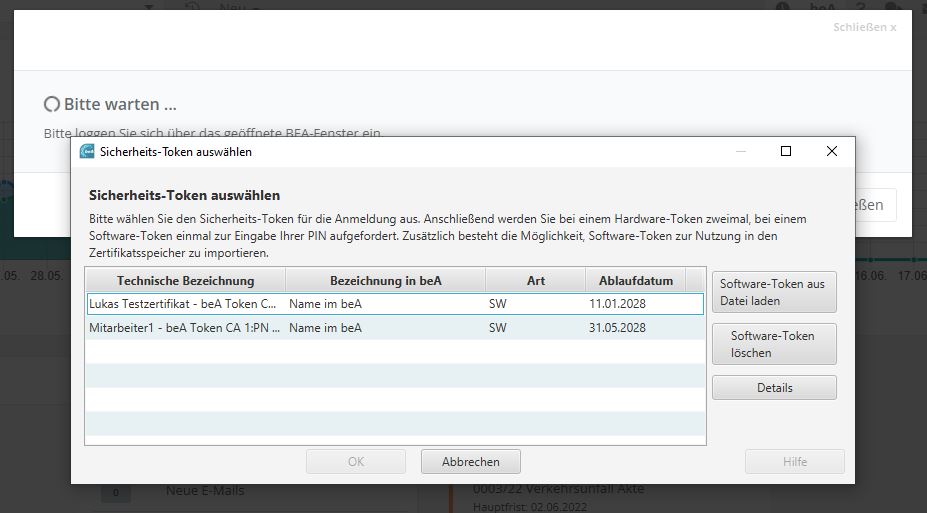The height and width of the screenshot is (513, 927).
Task: Confirm selection with the OK button
Action: click(355, 461)
